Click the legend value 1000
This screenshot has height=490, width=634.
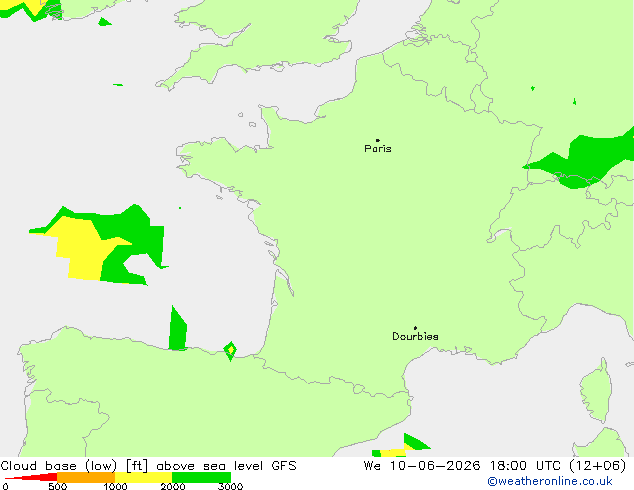click(x=115, y=486)
